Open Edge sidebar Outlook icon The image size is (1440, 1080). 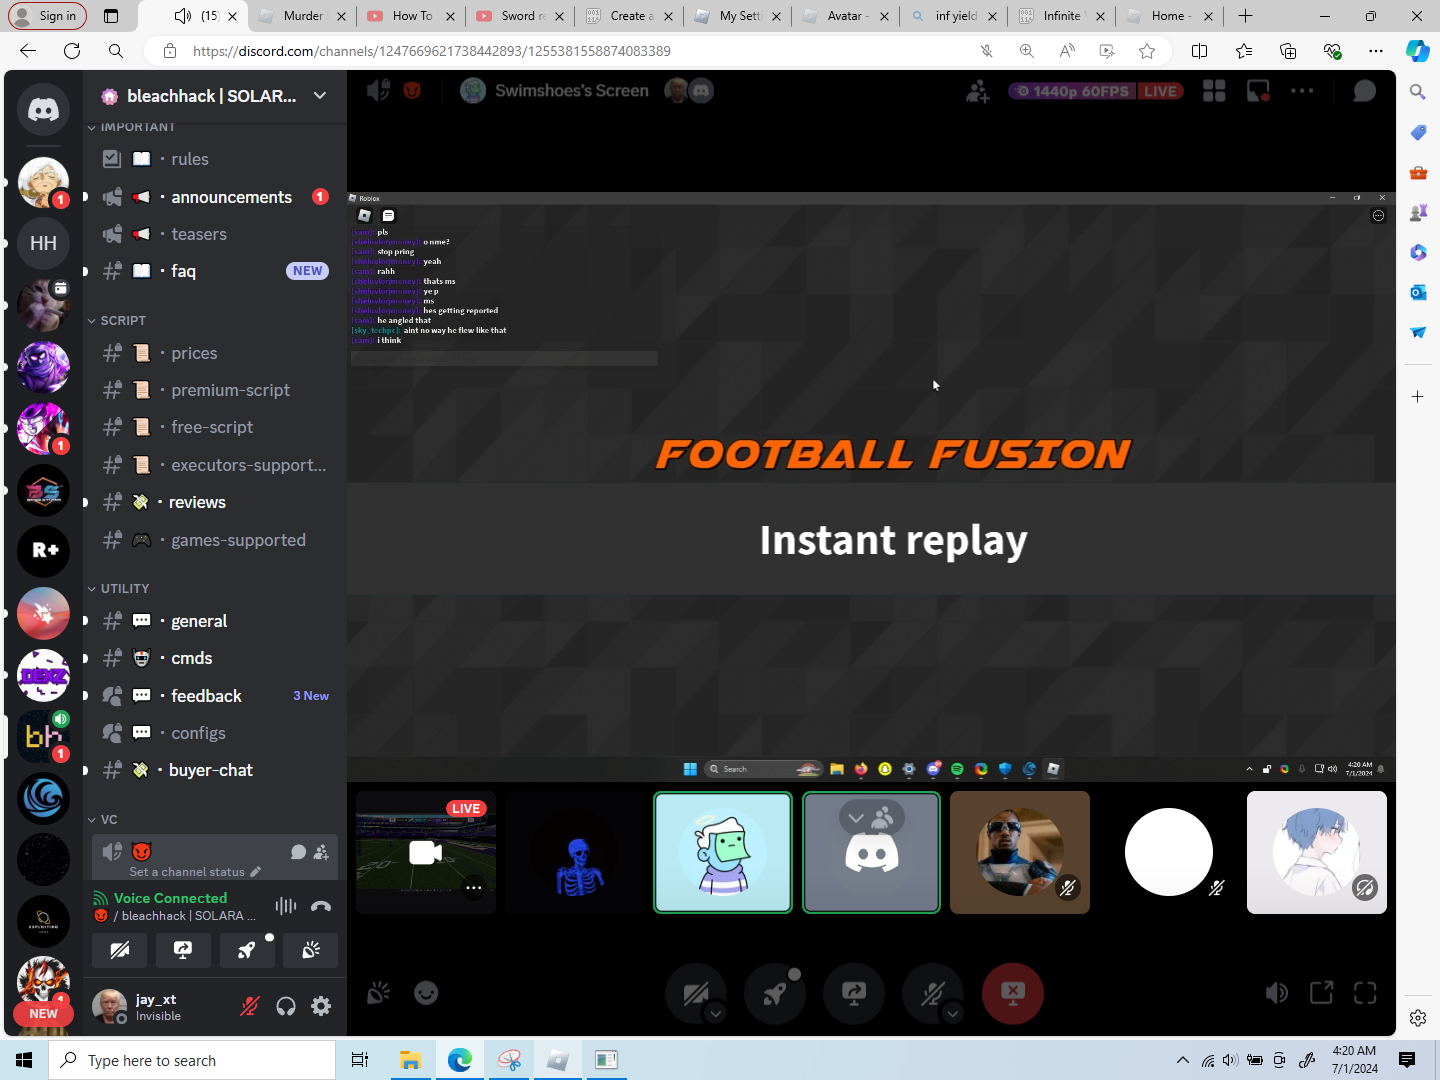1418,292
